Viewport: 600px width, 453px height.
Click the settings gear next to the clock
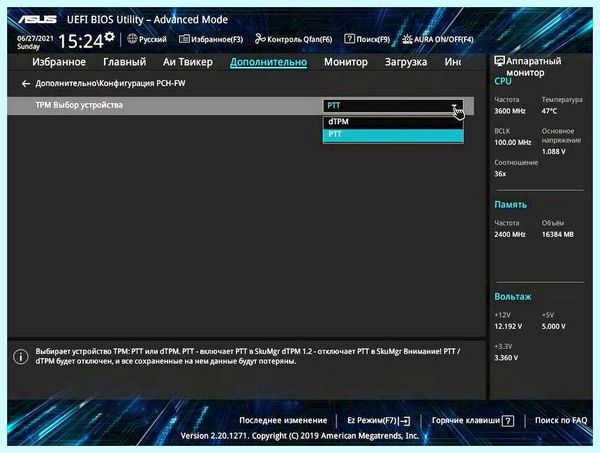(110, 36)
